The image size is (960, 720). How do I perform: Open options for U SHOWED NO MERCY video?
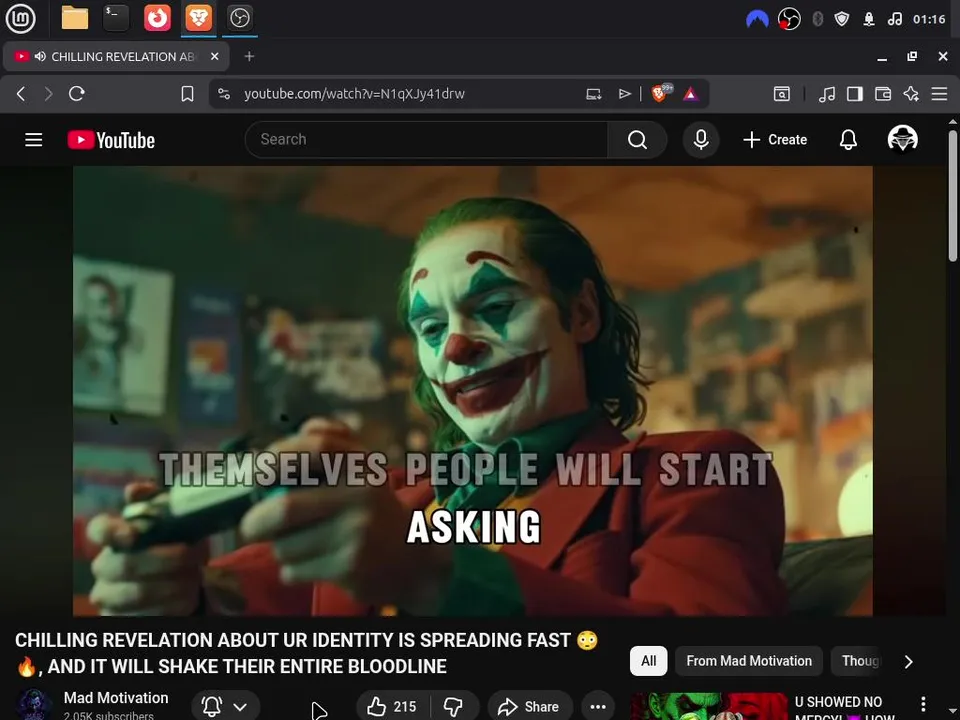pos(923,704)
